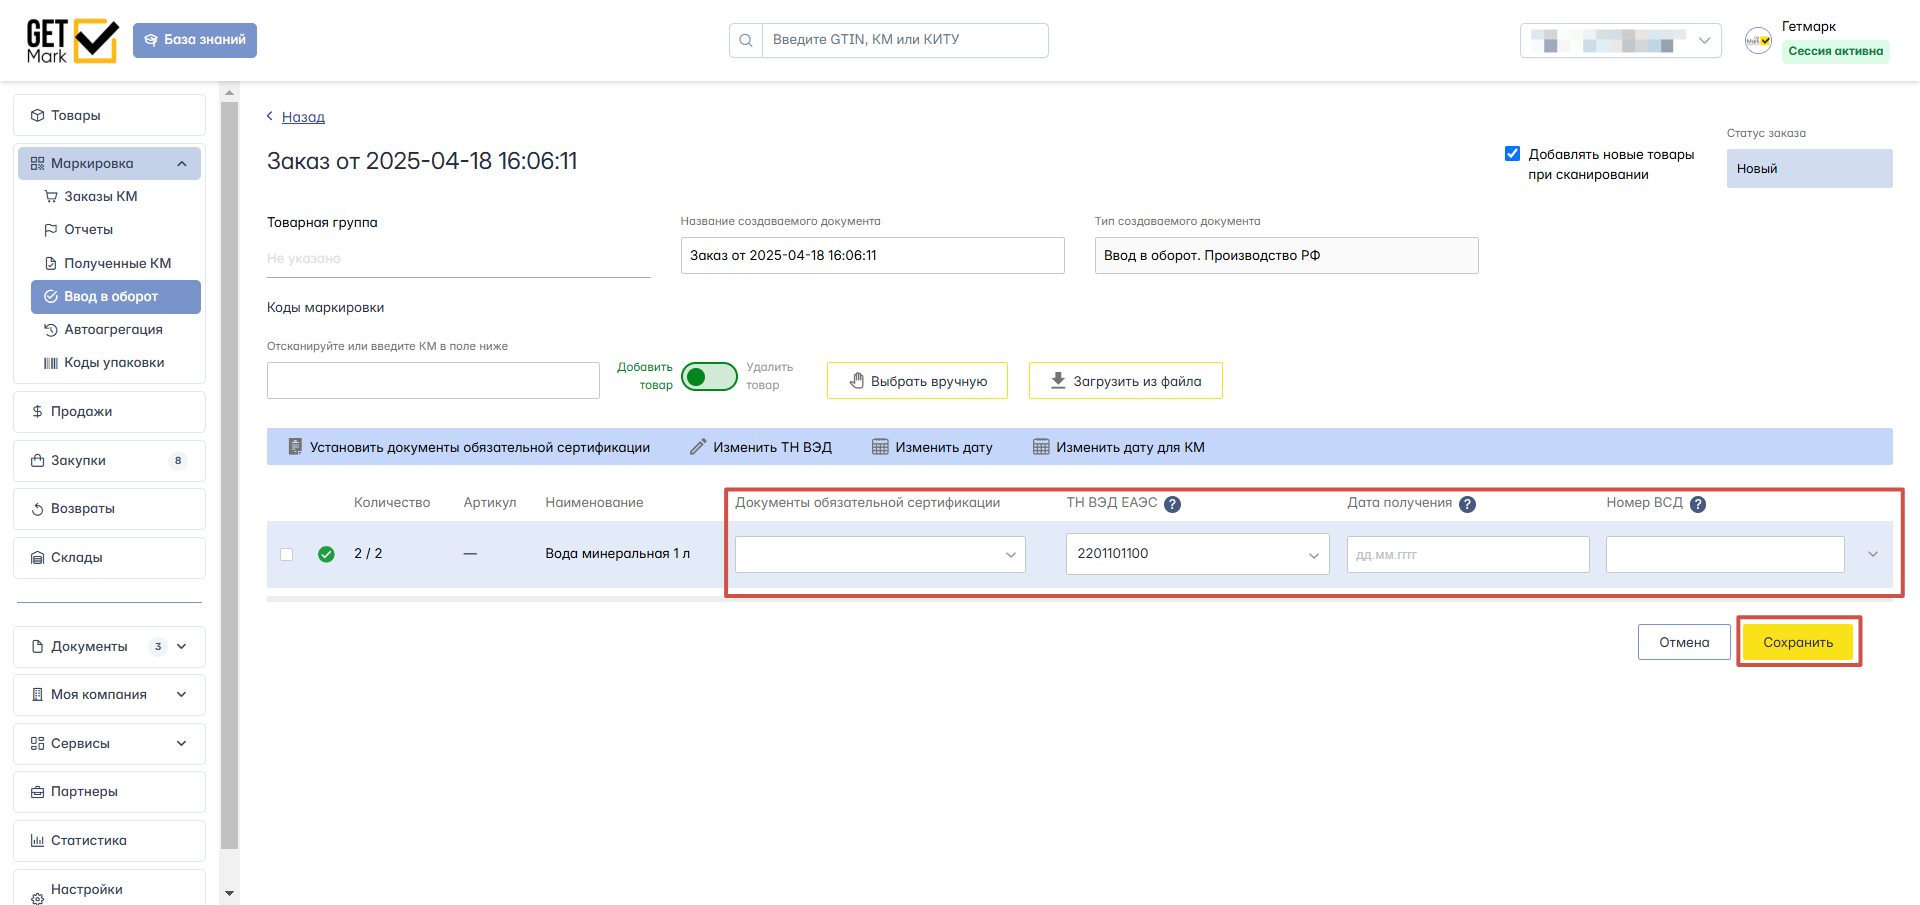
Task: Open Документы обязательной сертификации dropdown in row
Action: 880,554
